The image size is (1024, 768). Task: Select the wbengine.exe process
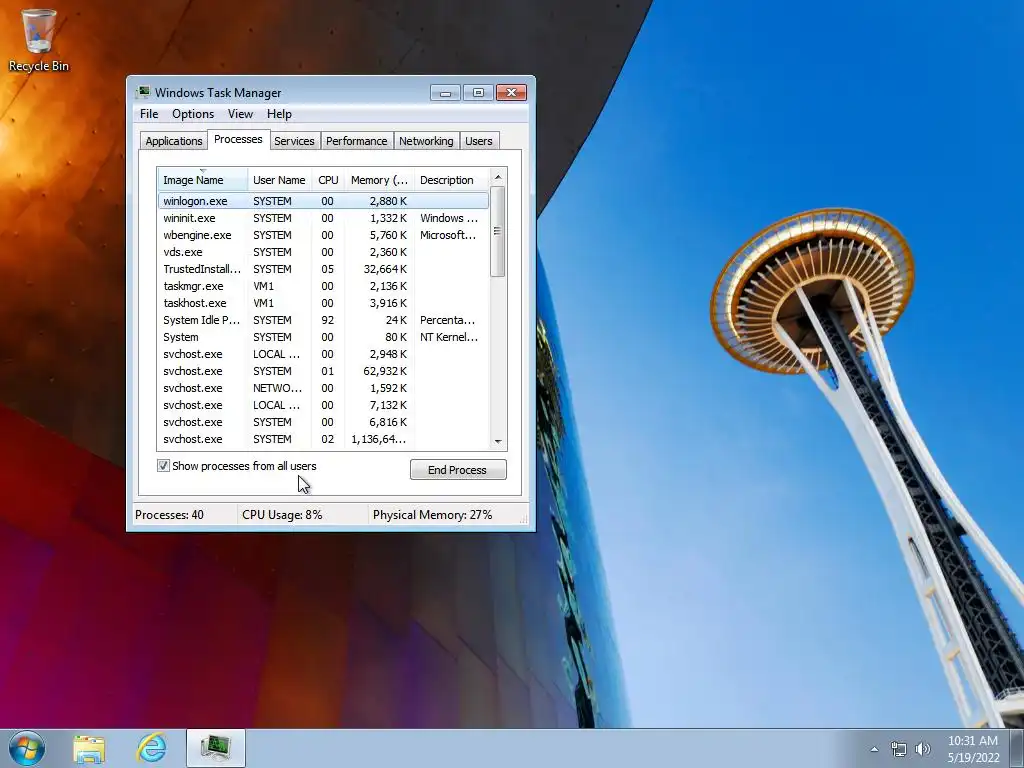[x=323, y=235]
